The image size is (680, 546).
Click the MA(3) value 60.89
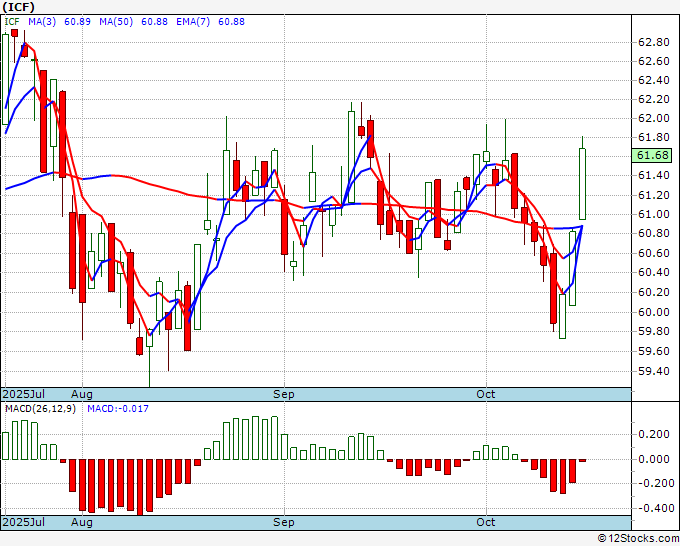77,21
